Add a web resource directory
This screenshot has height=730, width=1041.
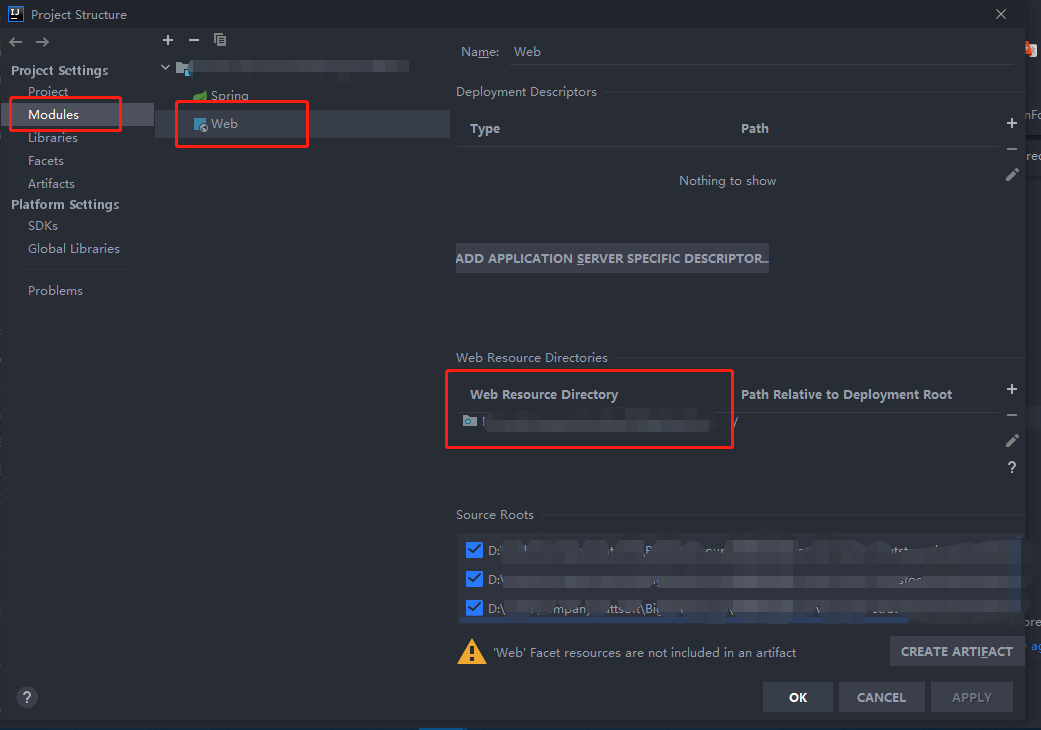[1012, 389]
